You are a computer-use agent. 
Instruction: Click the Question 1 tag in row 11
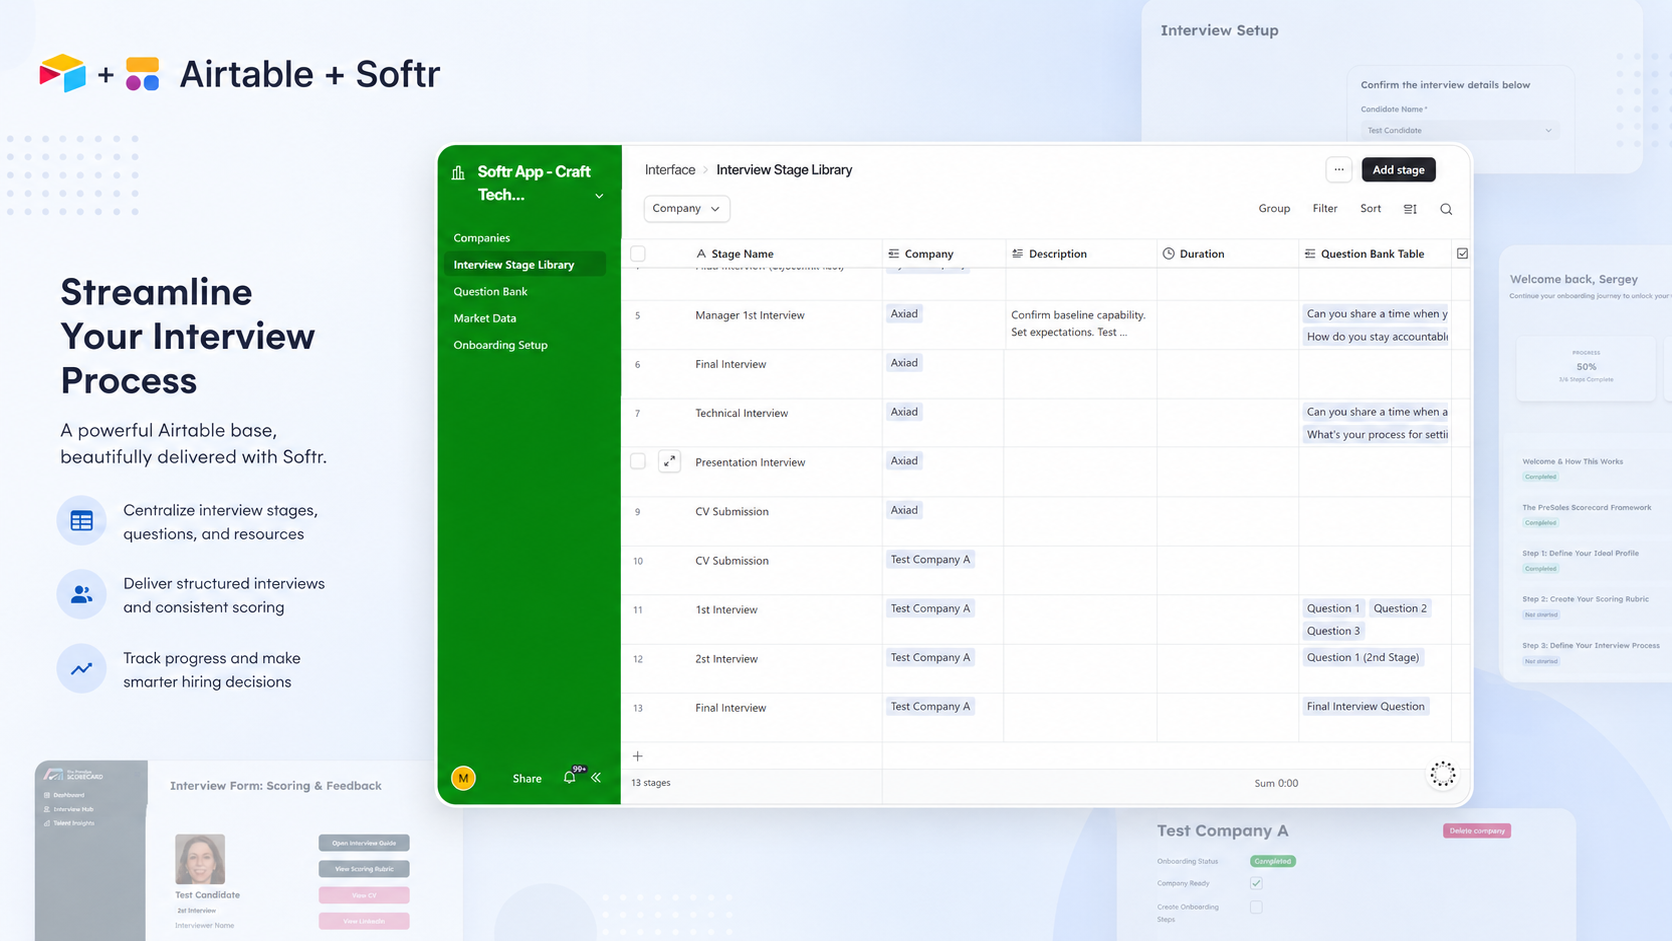[1333, 608]
